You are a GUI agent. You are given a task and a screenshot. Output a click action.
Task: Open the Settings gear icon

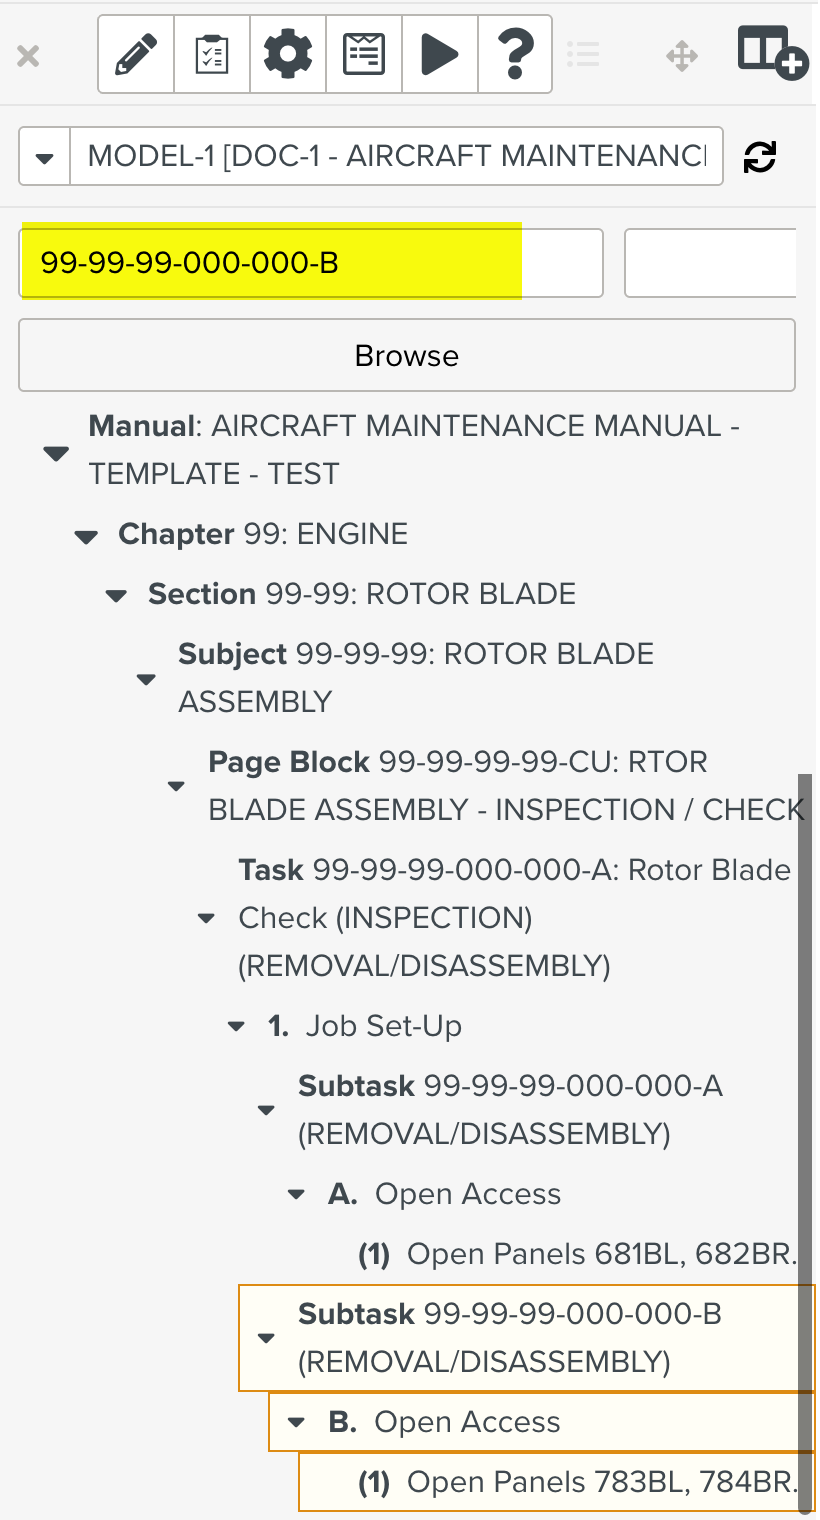click(287, 55)
